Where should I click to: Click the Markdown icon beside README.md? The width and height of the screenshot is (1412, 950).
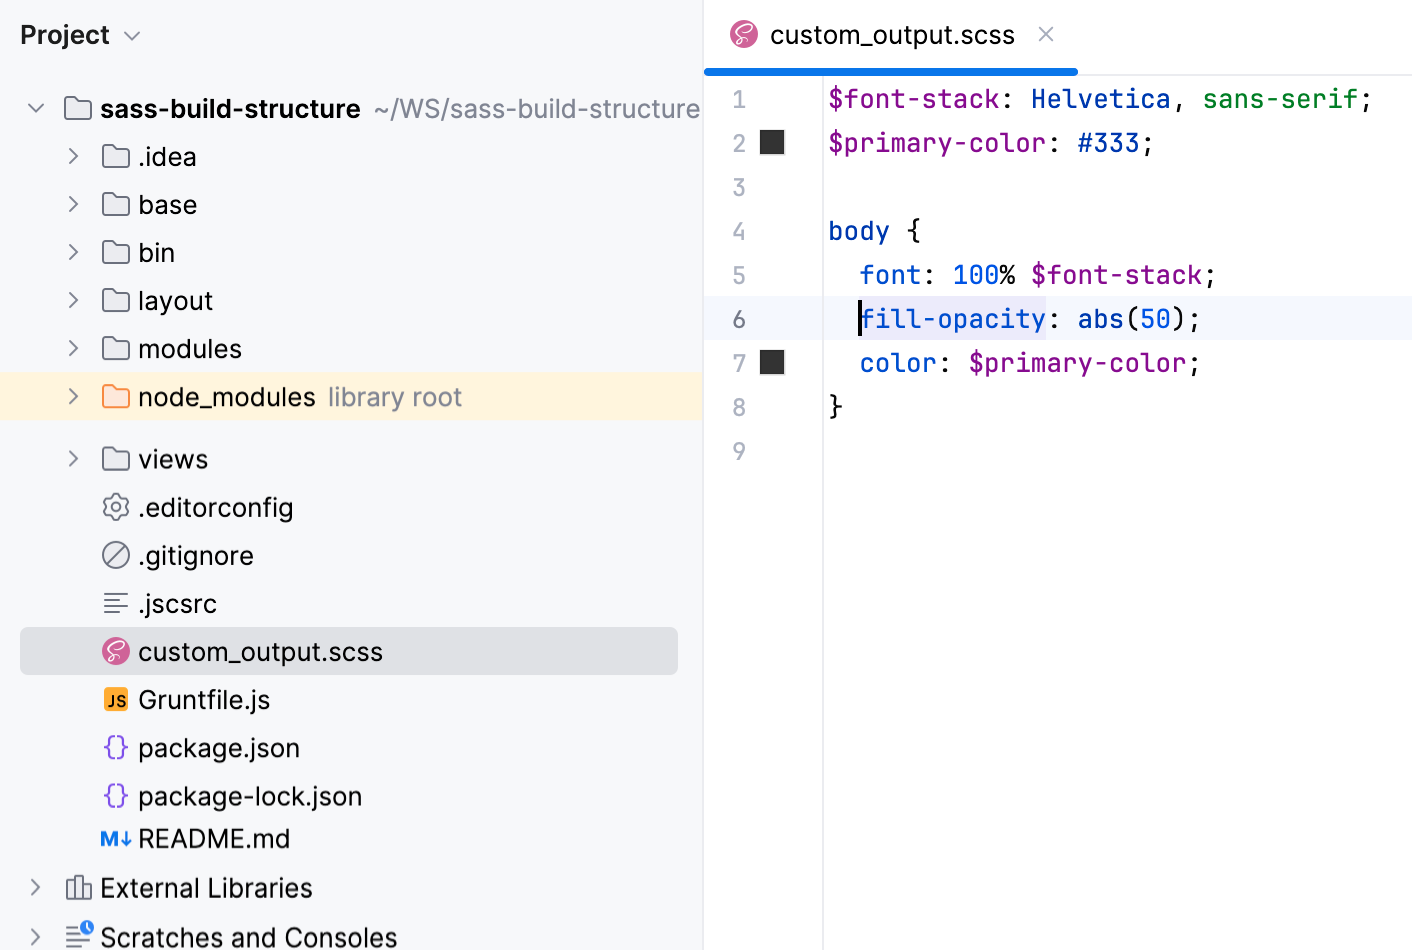(x=113, y=839)
